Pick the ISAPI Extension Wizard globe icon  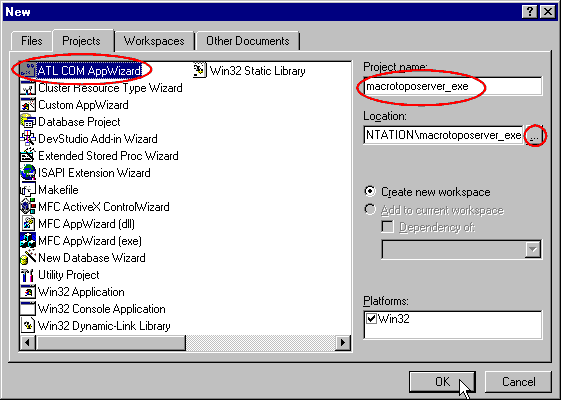tap(28, 172)
